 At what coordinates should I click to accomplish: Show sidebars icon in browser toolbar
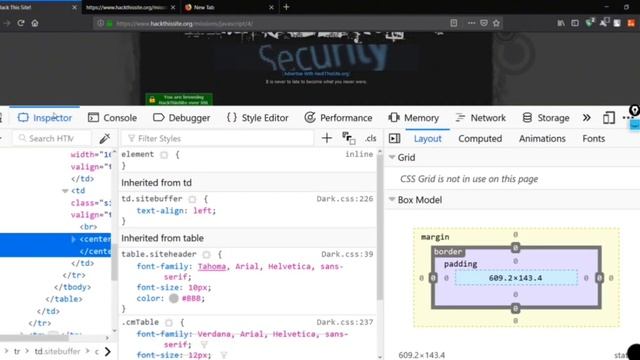tap(575, 23)
